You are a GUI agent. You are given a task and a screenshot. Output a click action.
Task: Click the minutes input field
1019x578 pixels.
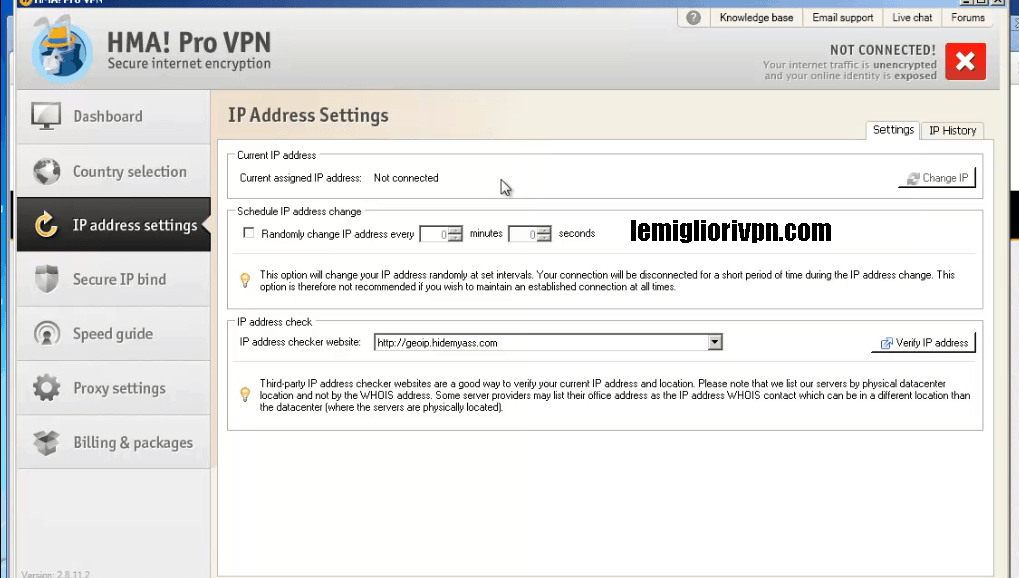pyautogui.click(x=434, y=234)
